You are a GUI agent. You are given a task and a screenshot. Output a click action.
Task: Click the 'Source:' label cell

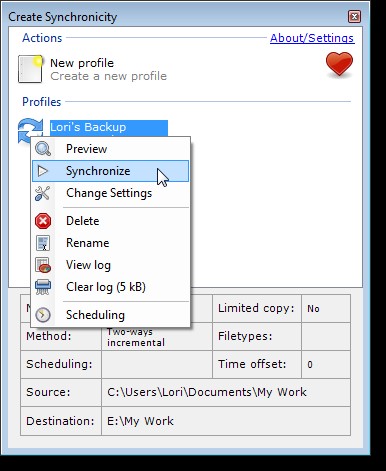61,392
